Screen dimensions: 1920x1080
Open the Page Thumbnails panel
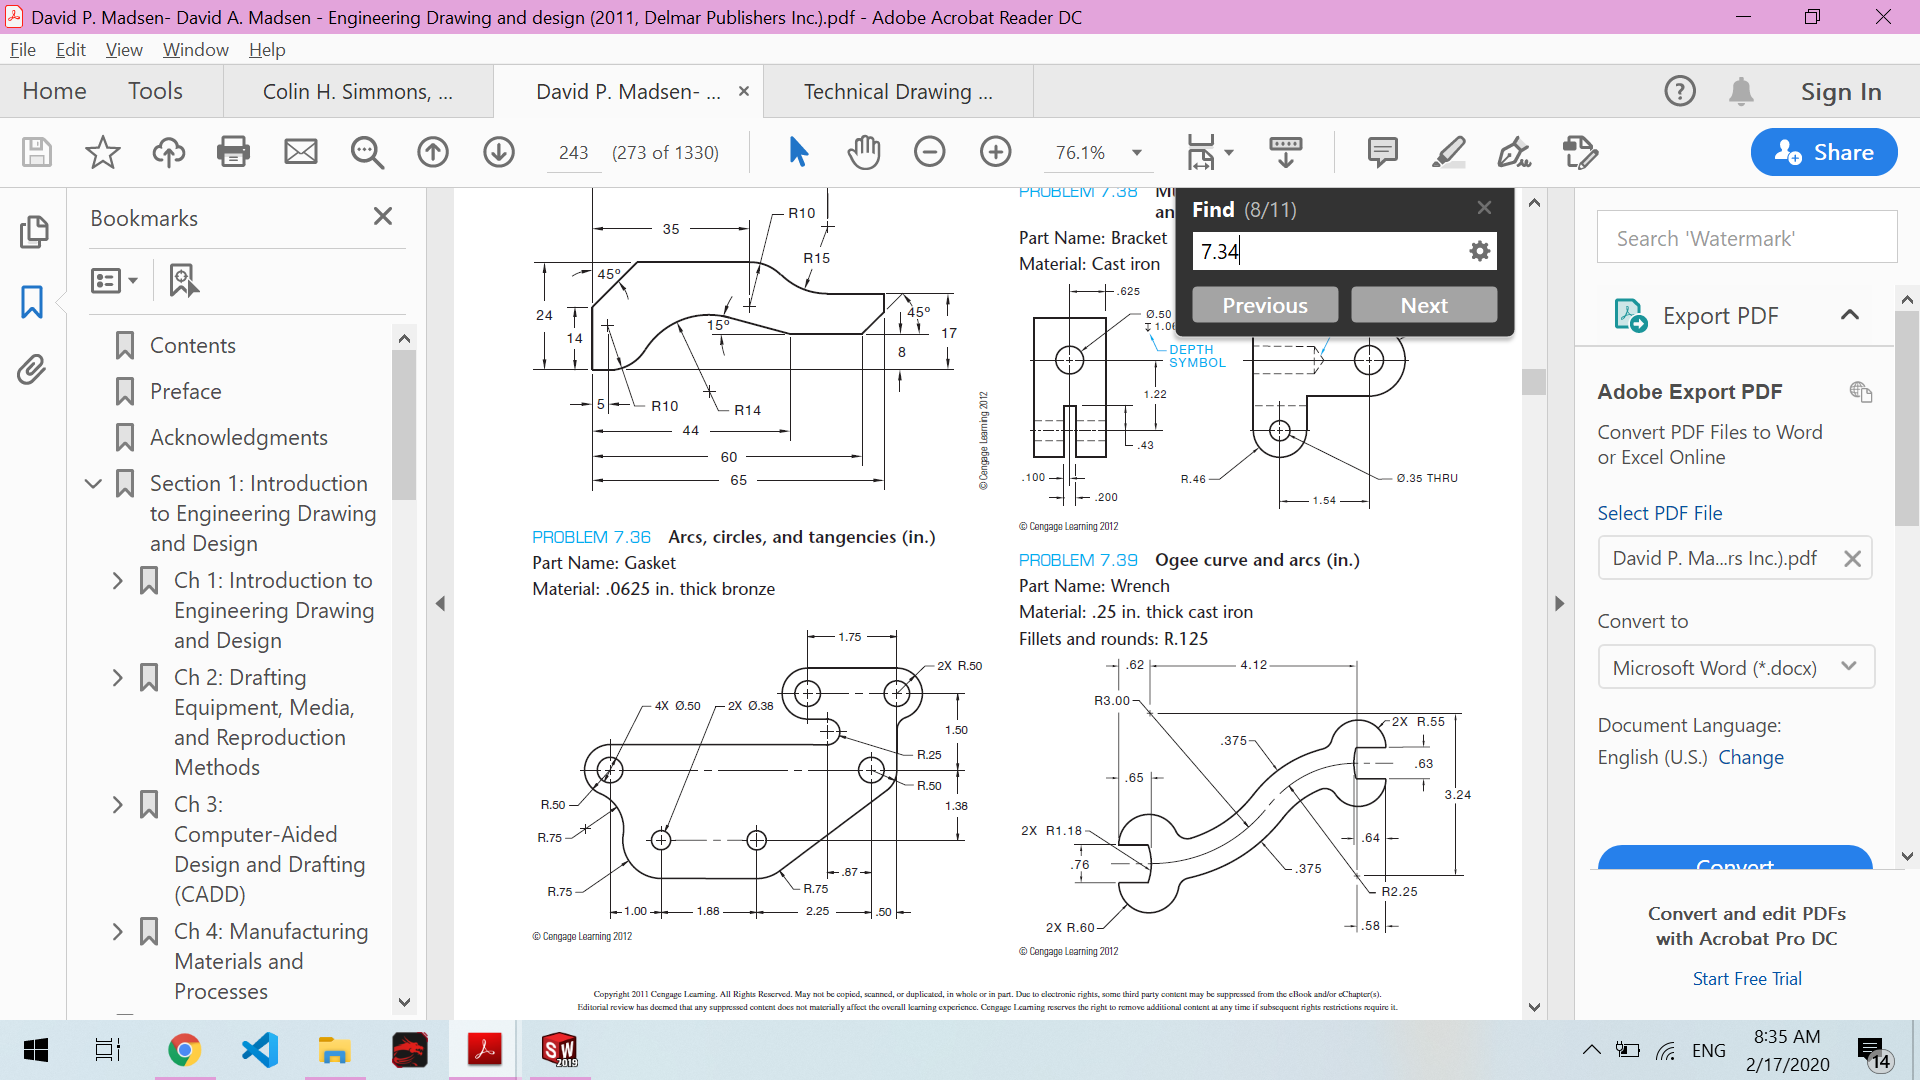[x=32, y=232]
